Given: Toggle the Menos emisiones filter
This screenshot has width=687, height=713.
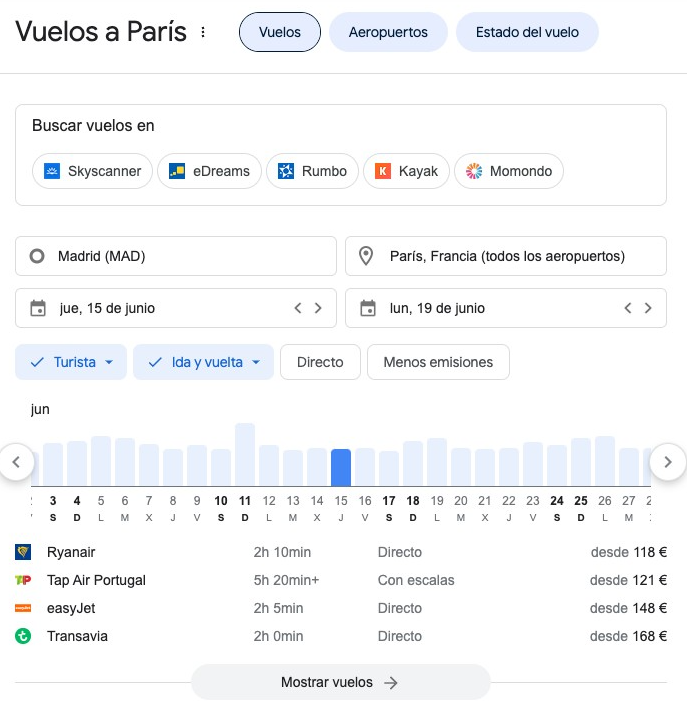Looking at the screenshot, I should (438, 362).
